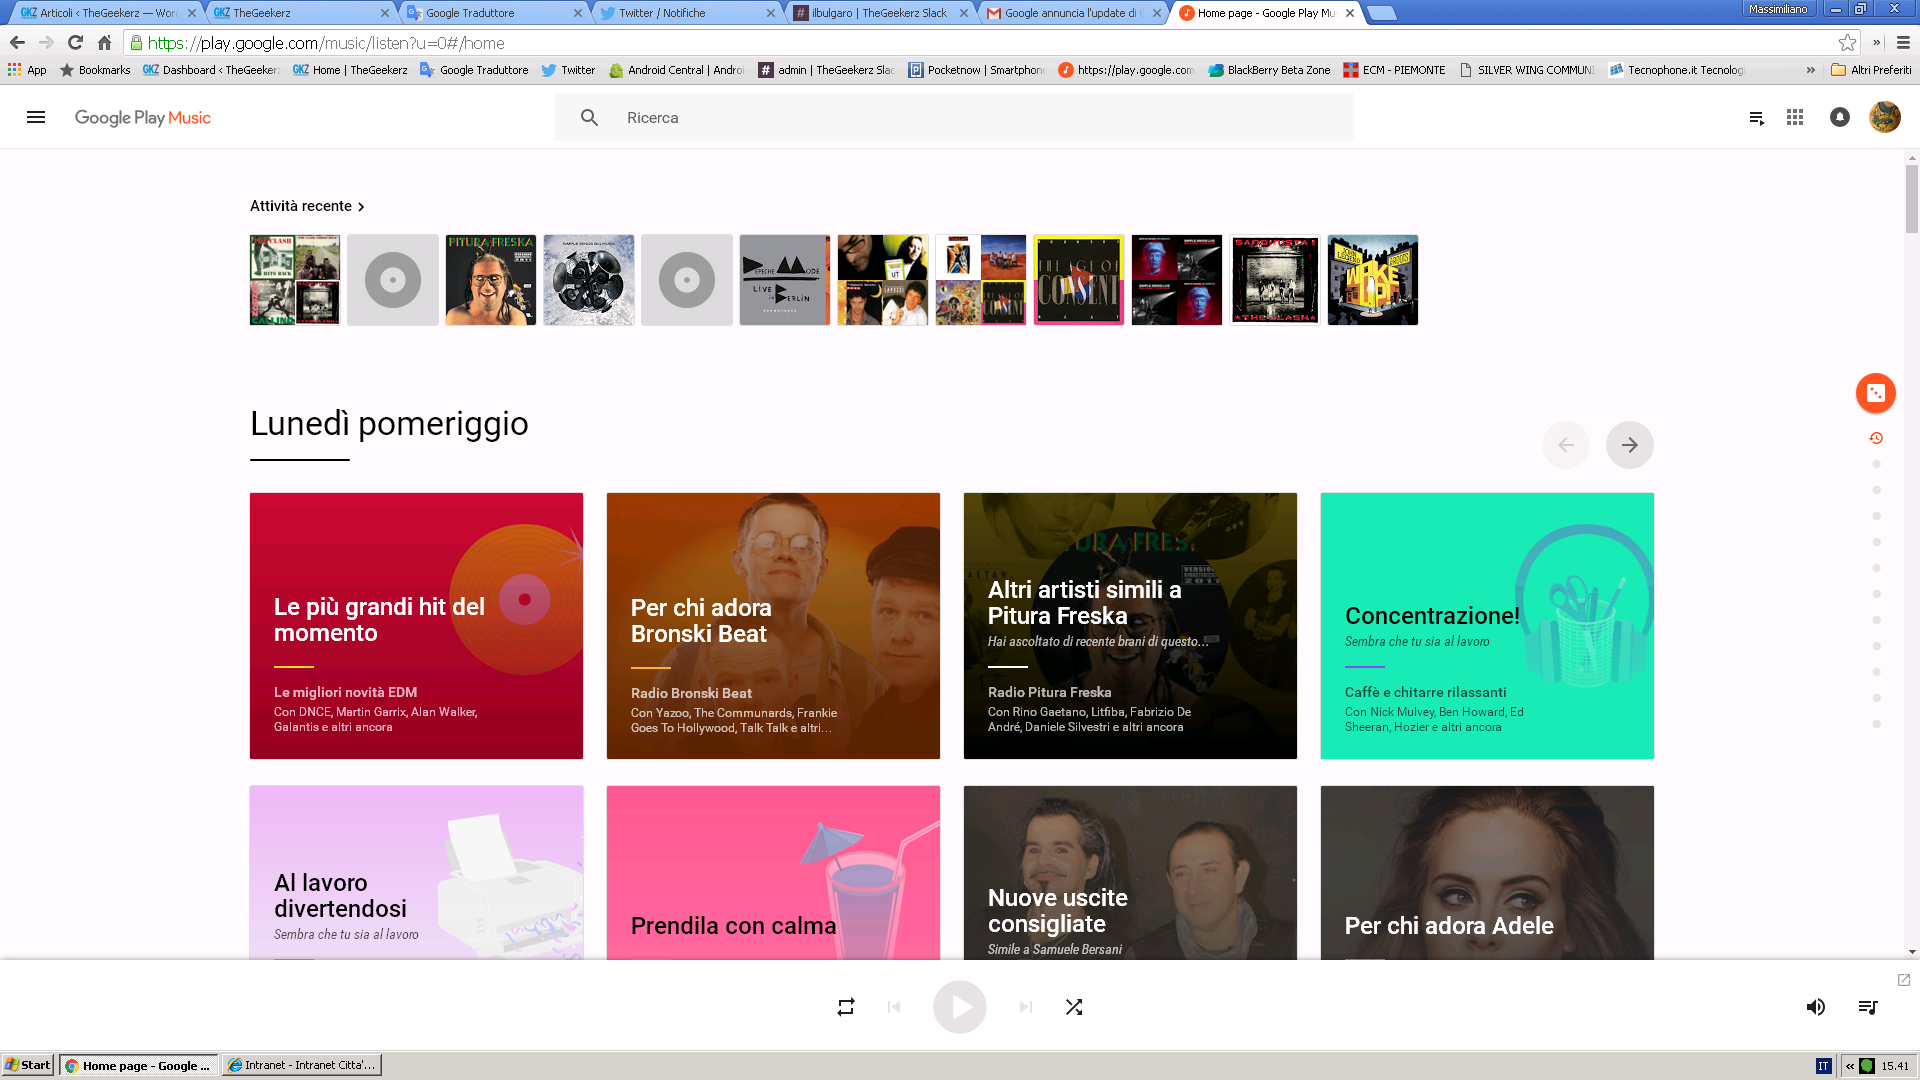The height and width of the screenshot is (1080, 1920).
Task: Open Altri Preferiti bookmarks folder
Action: click(1871, 70)
